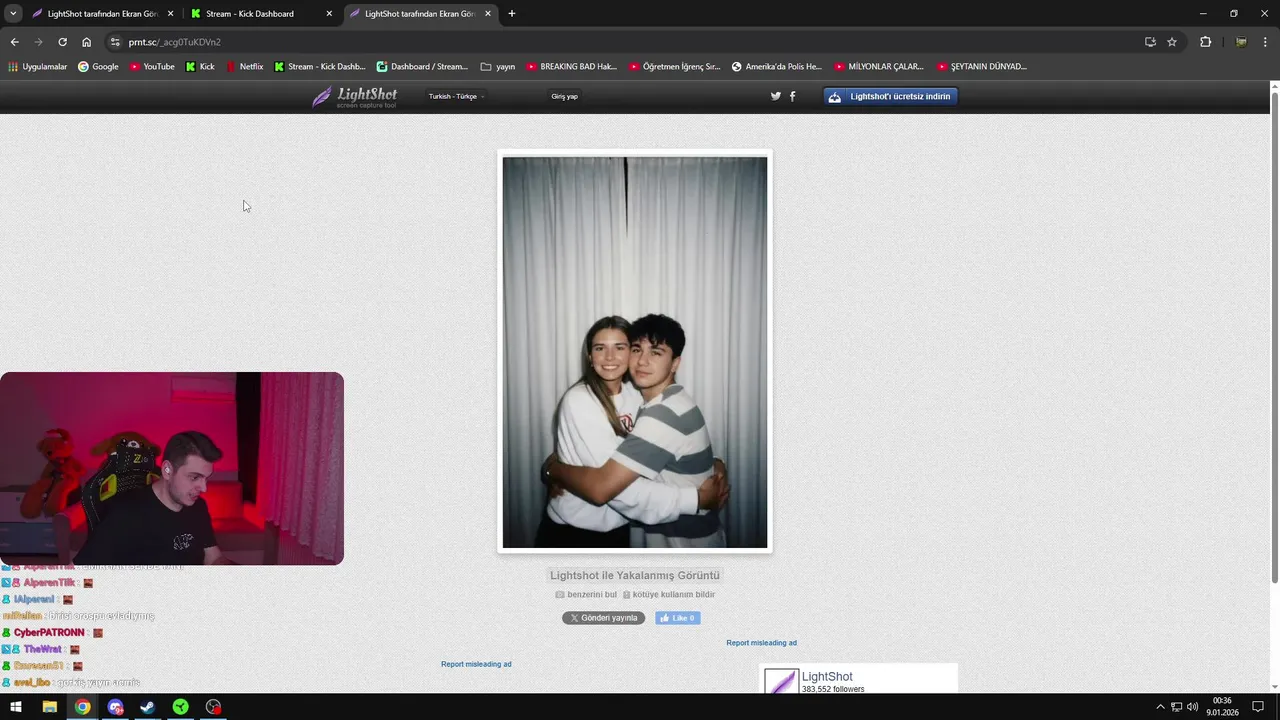Switch to first LightShot tab
1280x720 pixels.
(x=102, y=14)
